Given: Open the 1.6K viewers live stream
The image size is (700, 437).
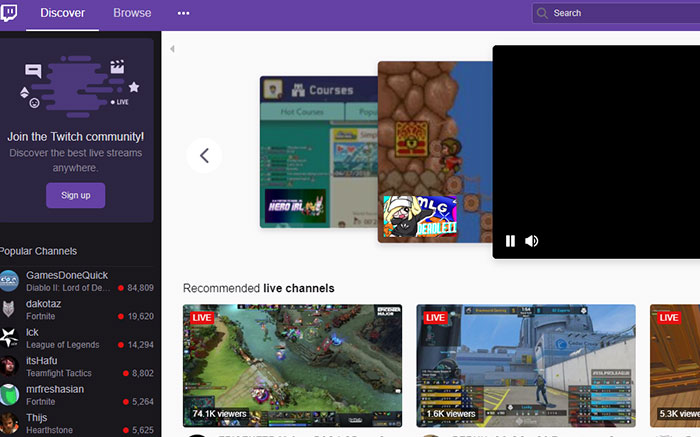Looking at the screenshot, I should click(x=526, y=366).
